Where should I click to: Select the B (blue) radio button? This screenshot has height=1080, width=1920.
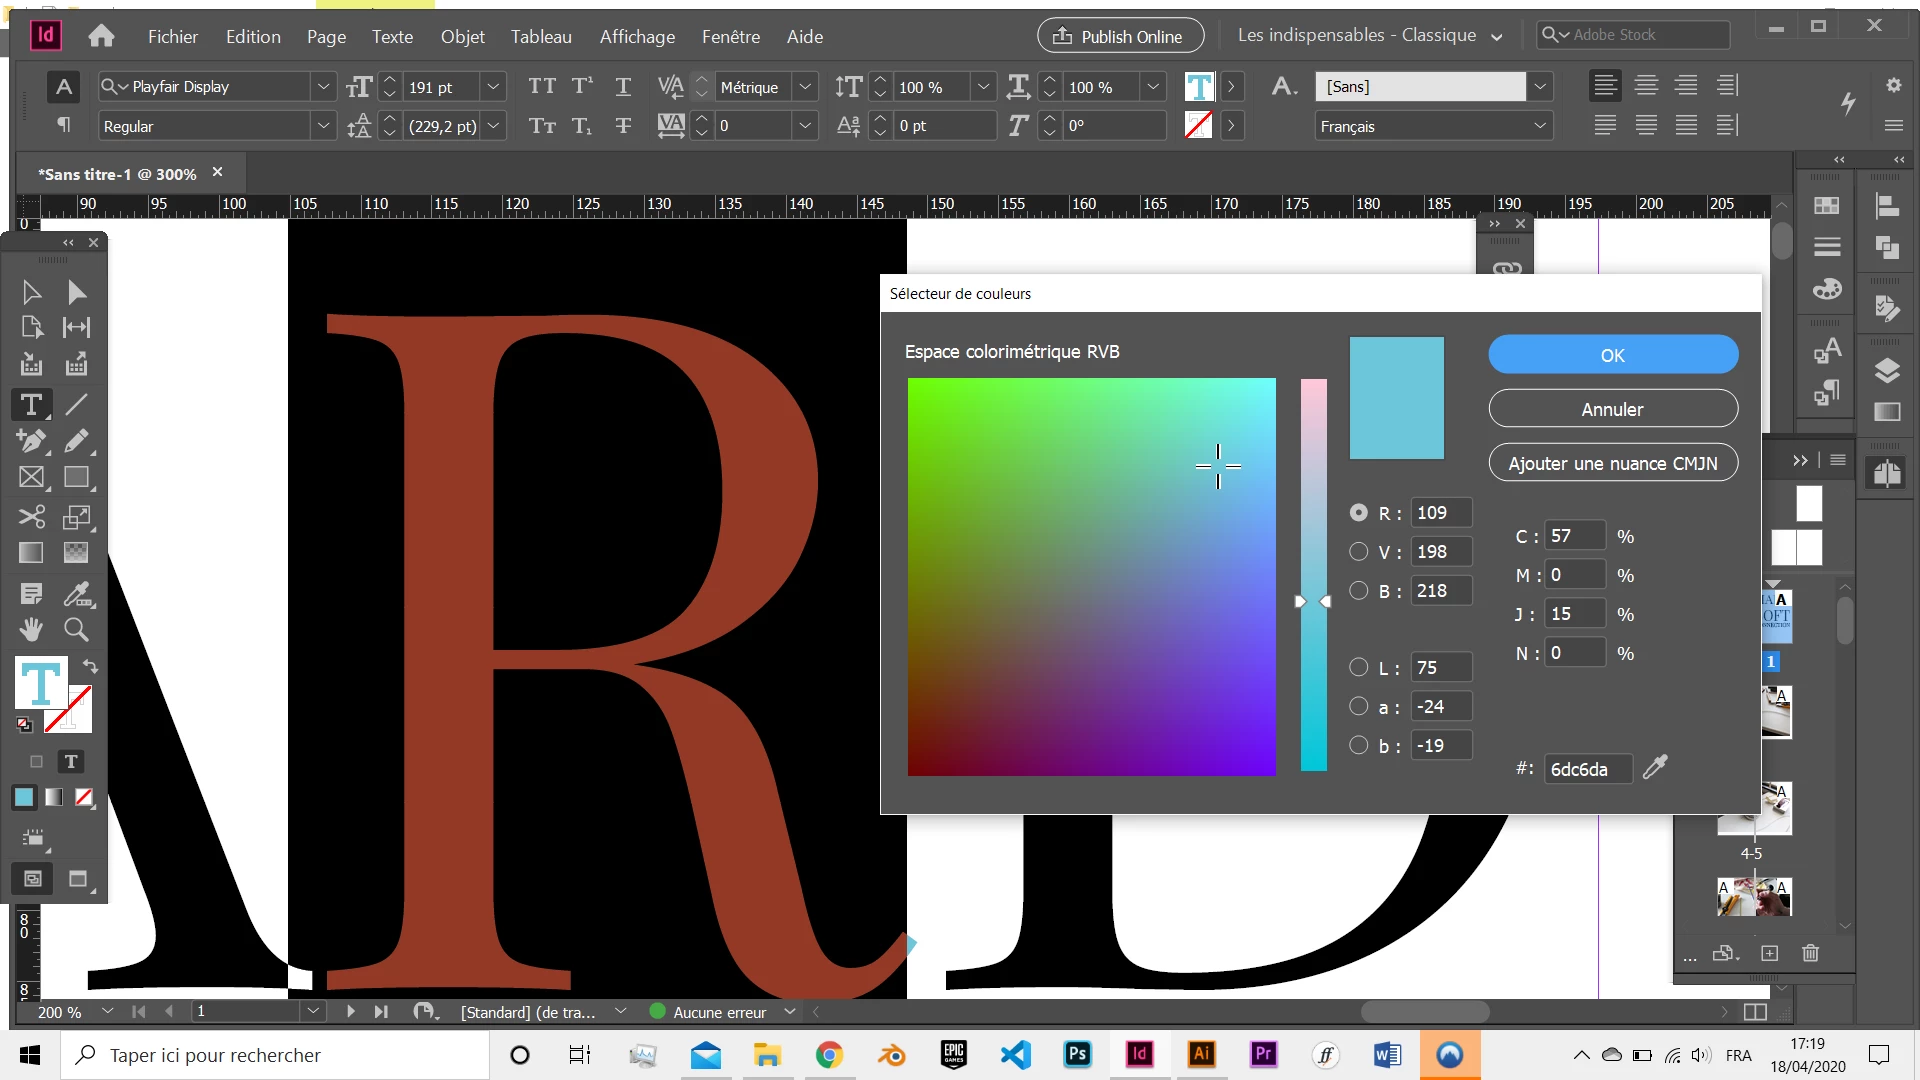point(1358,590)
